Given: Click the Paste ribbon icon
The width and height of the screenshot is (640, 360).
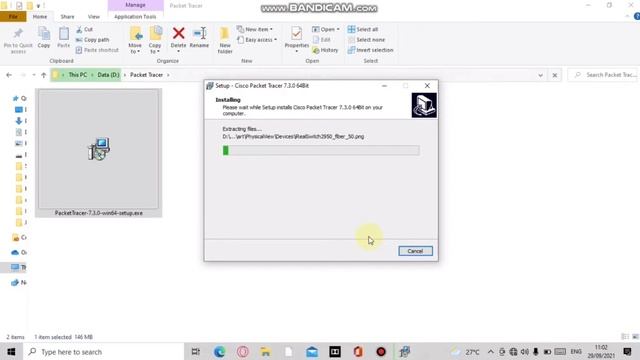Looking at the screenshot, I should pos(63,38).
